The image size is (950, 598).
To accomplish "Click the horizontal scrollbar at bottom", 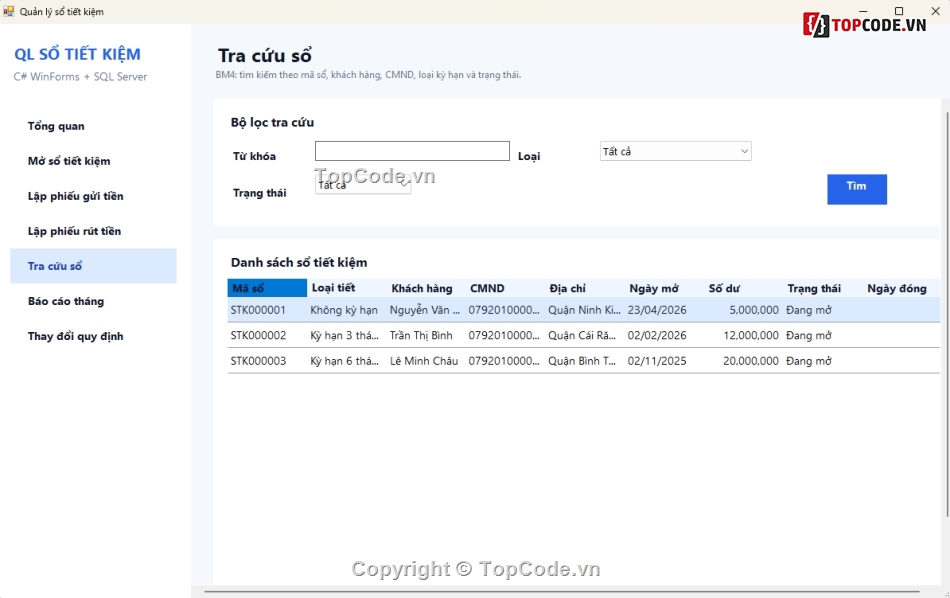I will tap(562, 591).
